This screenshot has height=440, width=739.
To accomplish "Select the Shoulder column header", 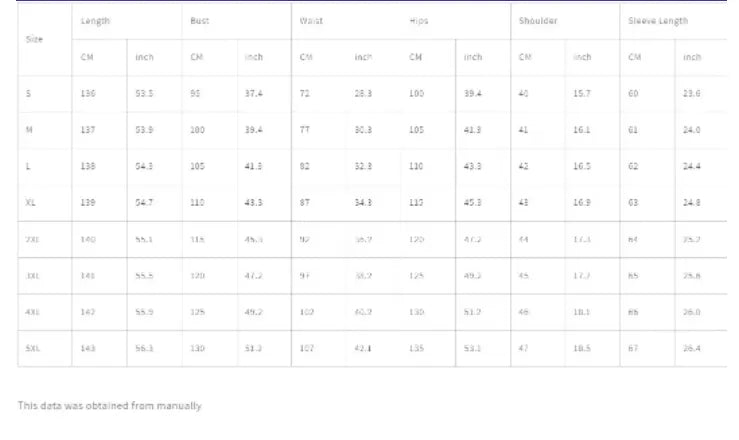I will click(x=538, y=21).
